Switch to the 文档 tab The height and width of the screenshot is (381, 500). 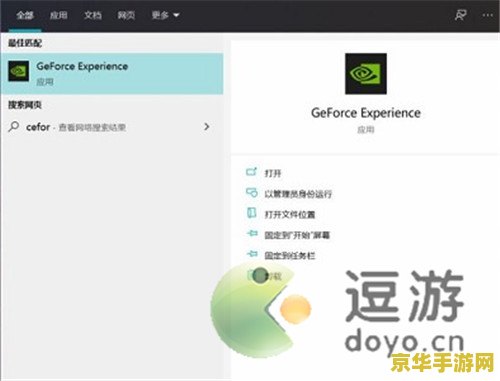(93, 15)
